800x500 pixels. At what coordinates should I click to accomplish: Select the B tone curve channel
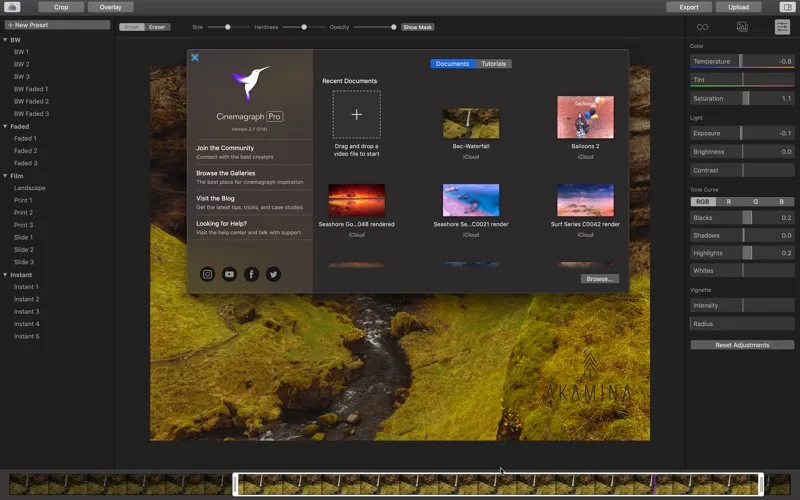pos(781,202)
